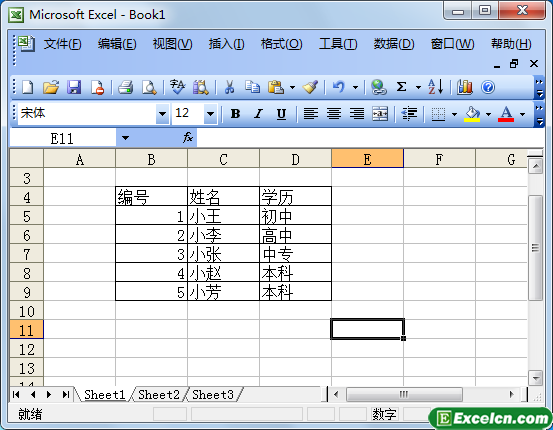
Task: Open the Chart Wizard icon
Action: (464, 87)
